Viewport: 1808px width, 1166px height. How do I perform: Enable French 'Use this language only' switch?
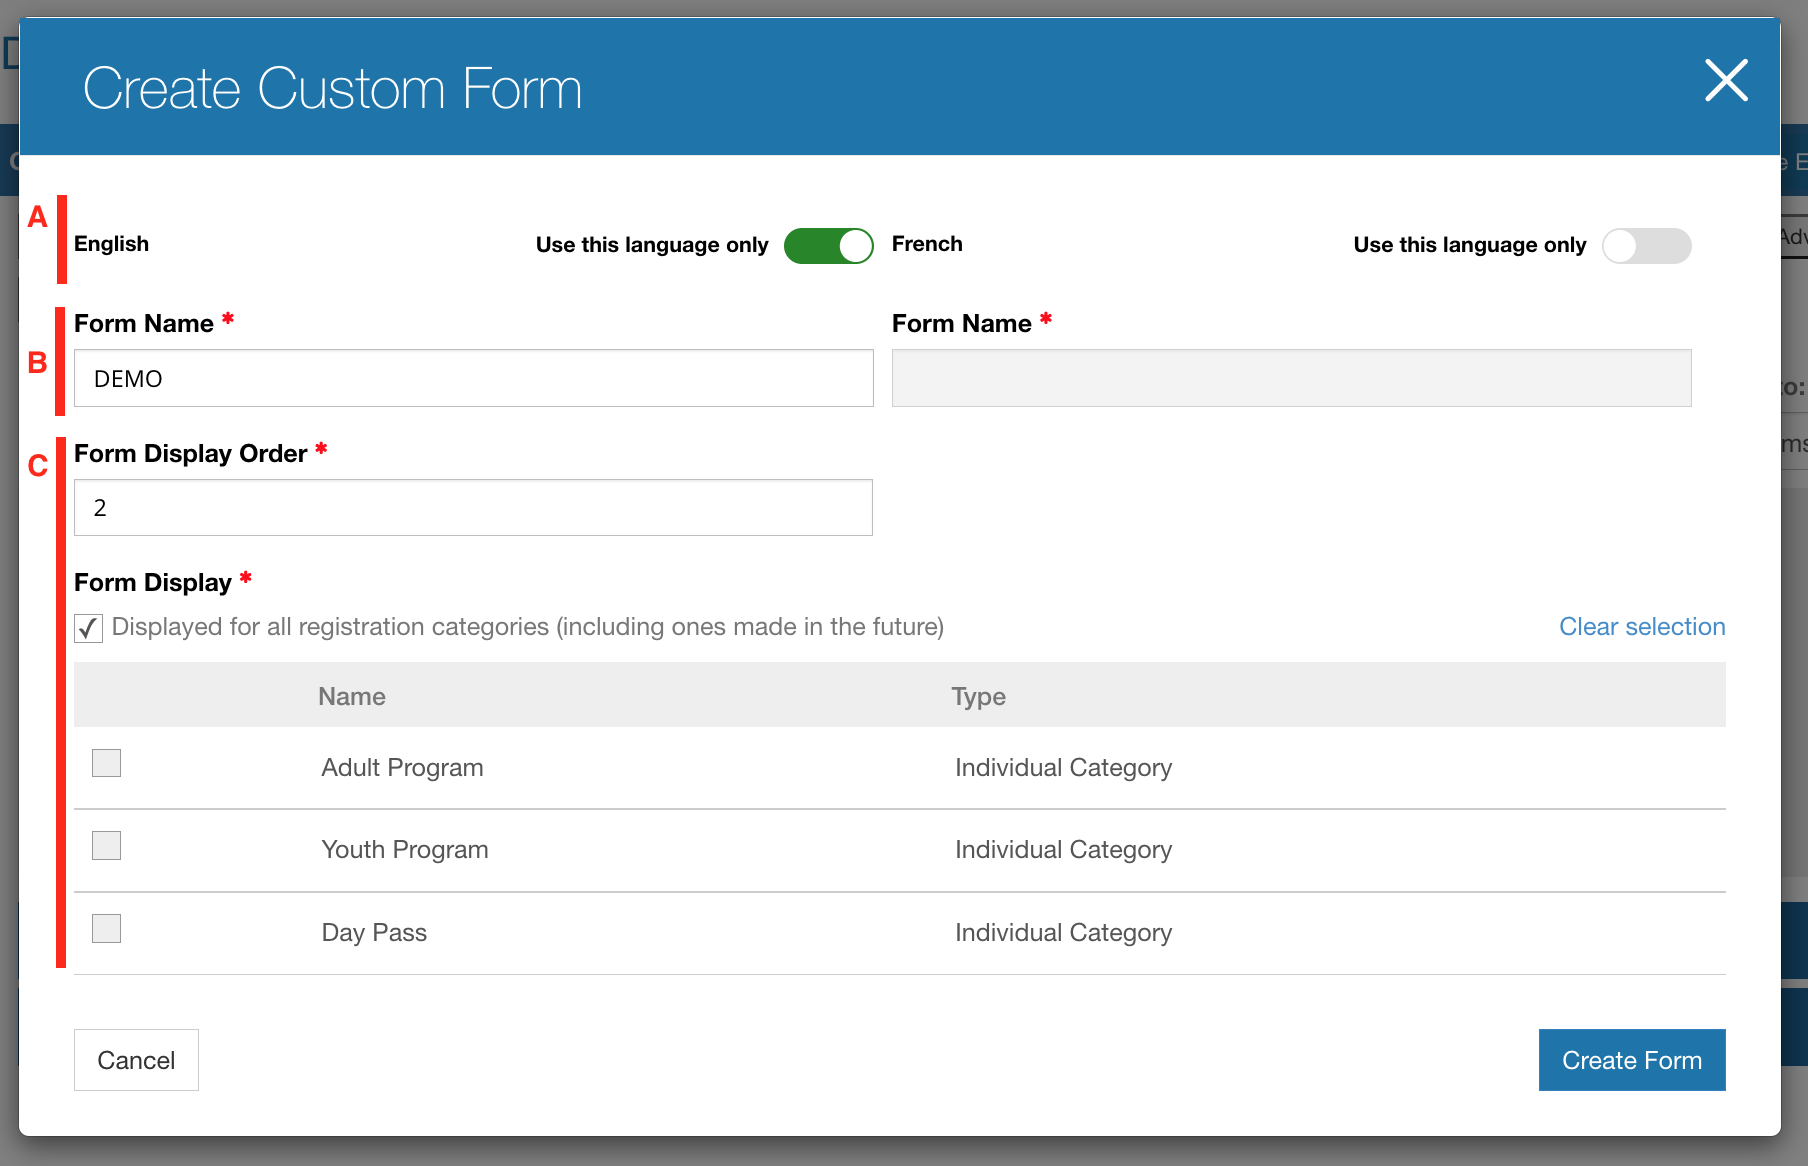point(1646,246)
